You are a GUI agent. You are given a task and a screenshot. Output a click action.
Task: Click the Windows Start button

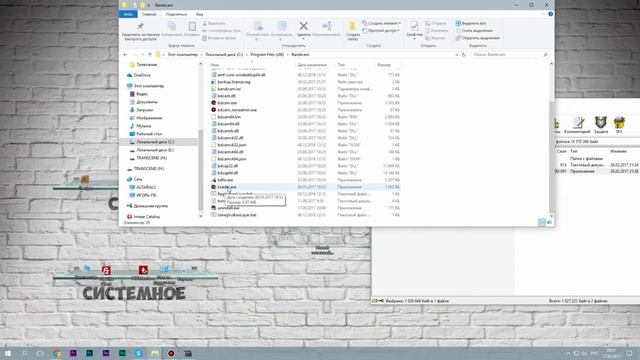pyautogui.click(x=8, y=353)
